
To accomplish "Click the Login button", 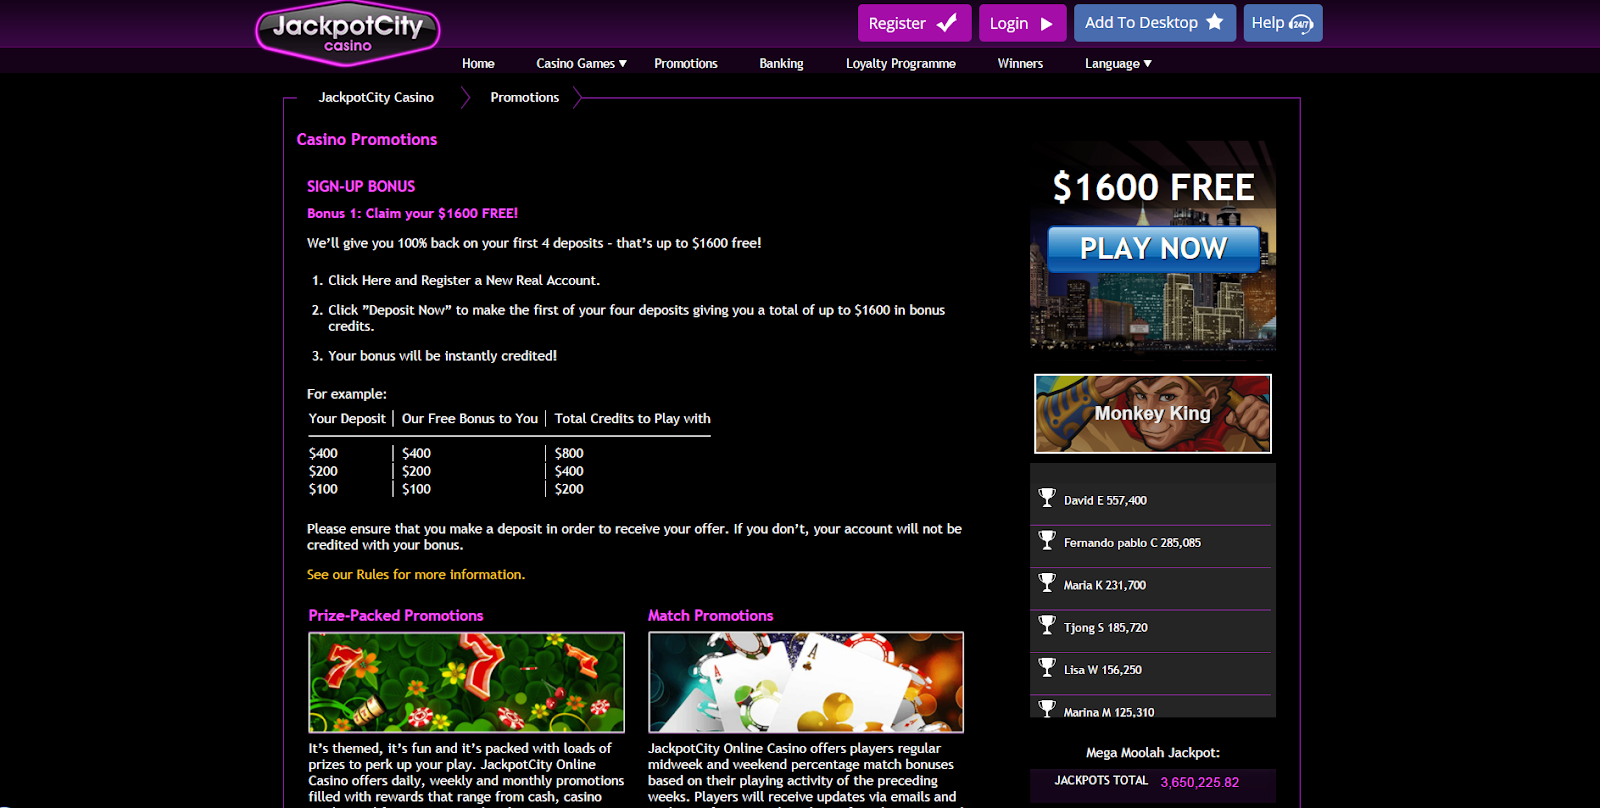I will click(1022, 23).
